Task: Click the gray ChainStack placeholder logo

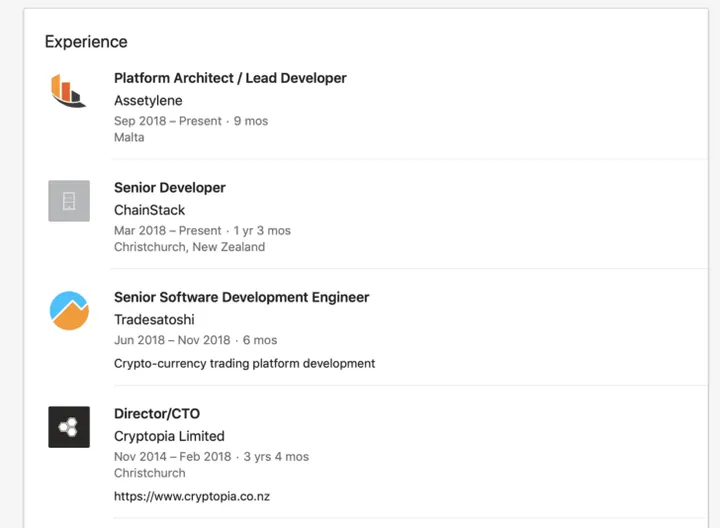Action: pyautogui.click(x=69, y=201)
